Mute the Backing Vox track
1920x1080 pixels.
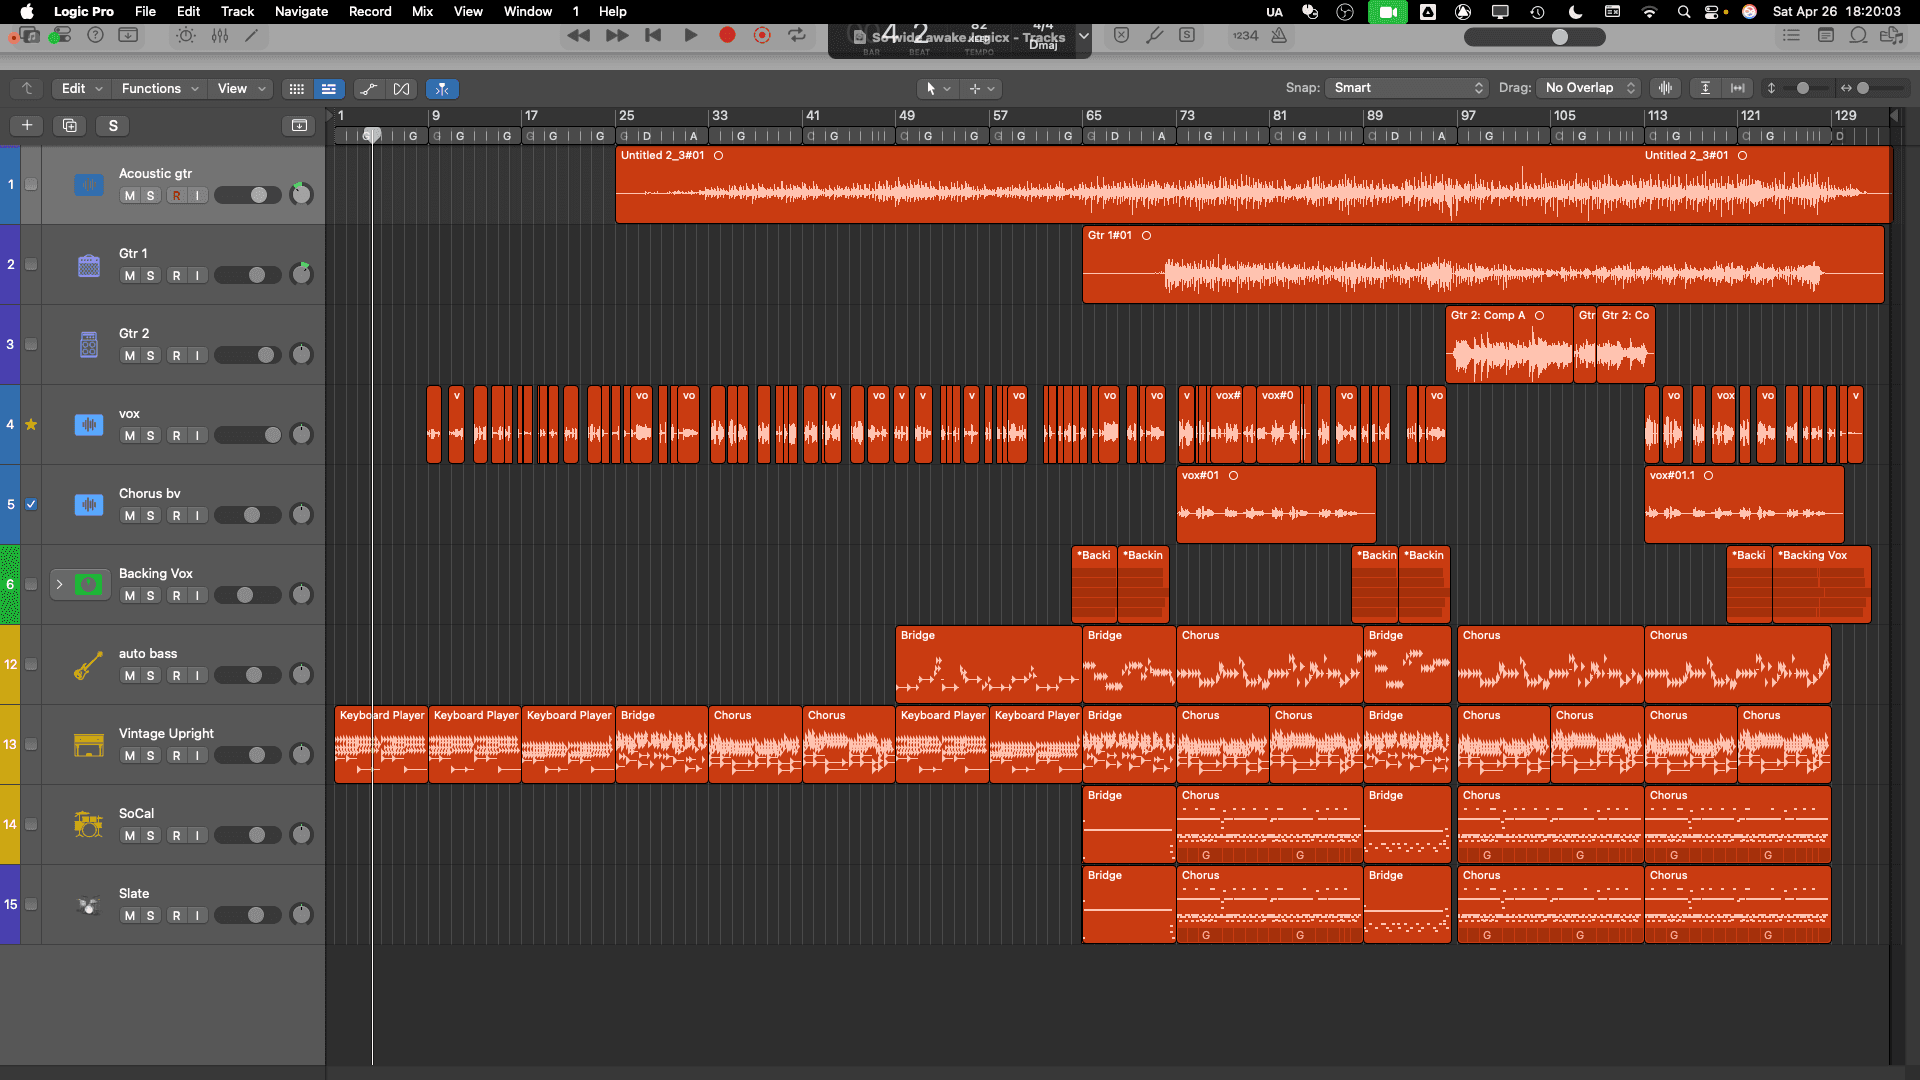click(130, 596)
